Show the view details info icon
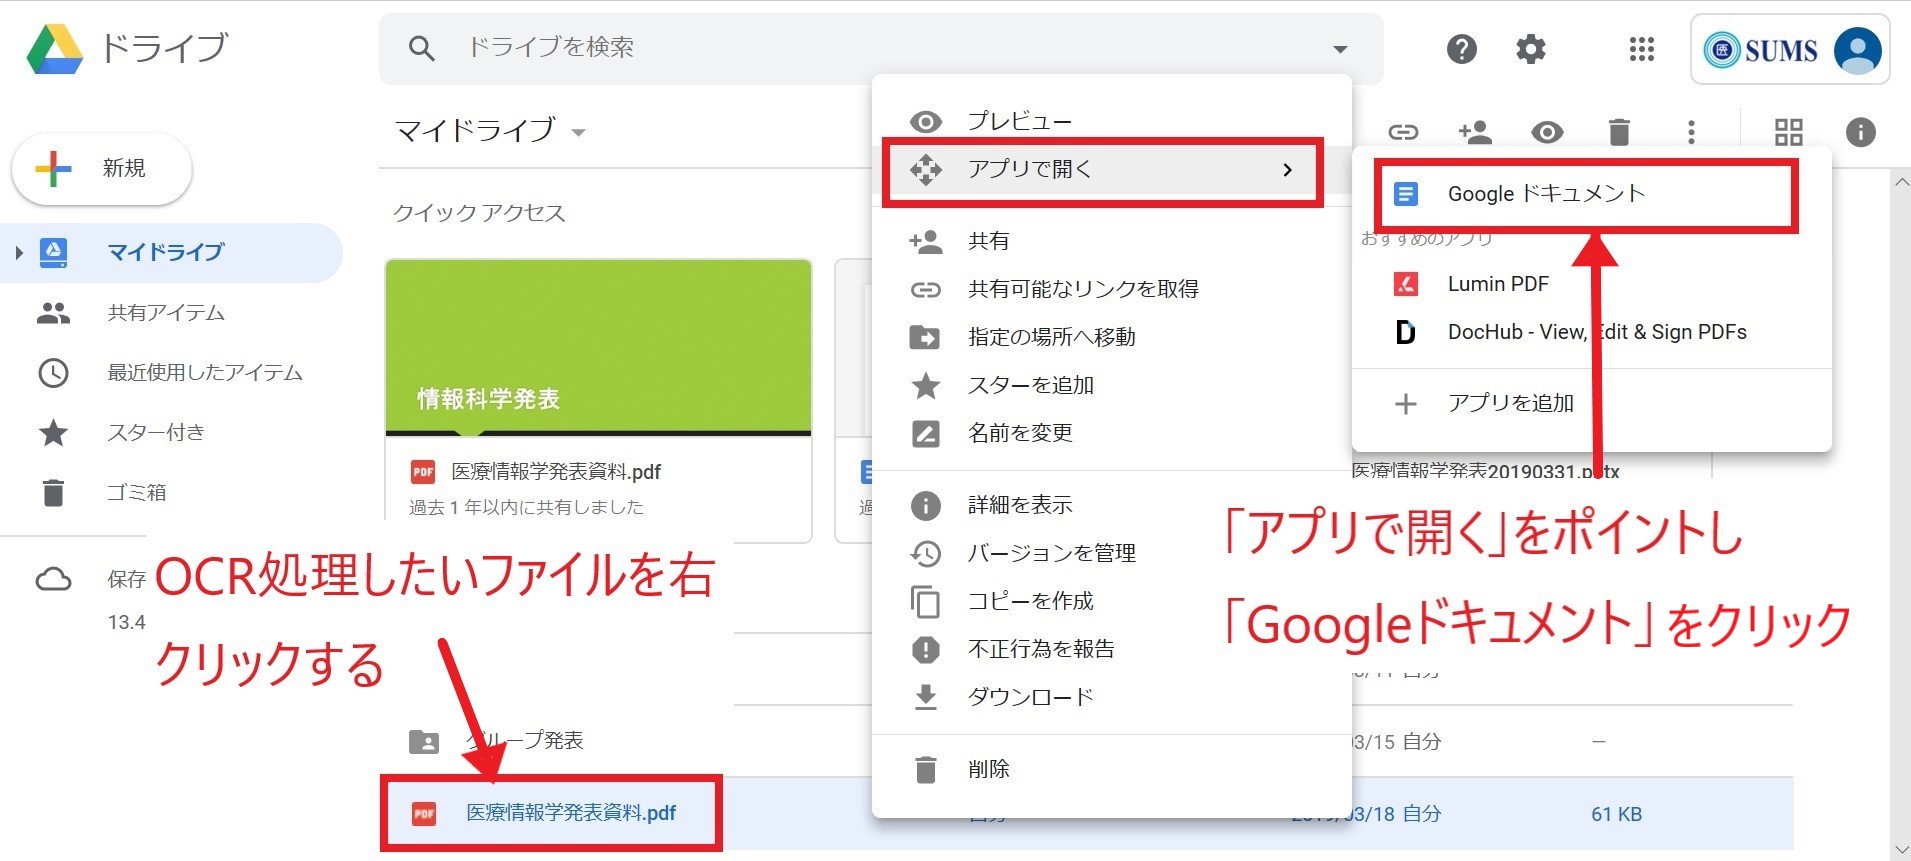This screenshot has width=1911, height=861. point(1859,132)
